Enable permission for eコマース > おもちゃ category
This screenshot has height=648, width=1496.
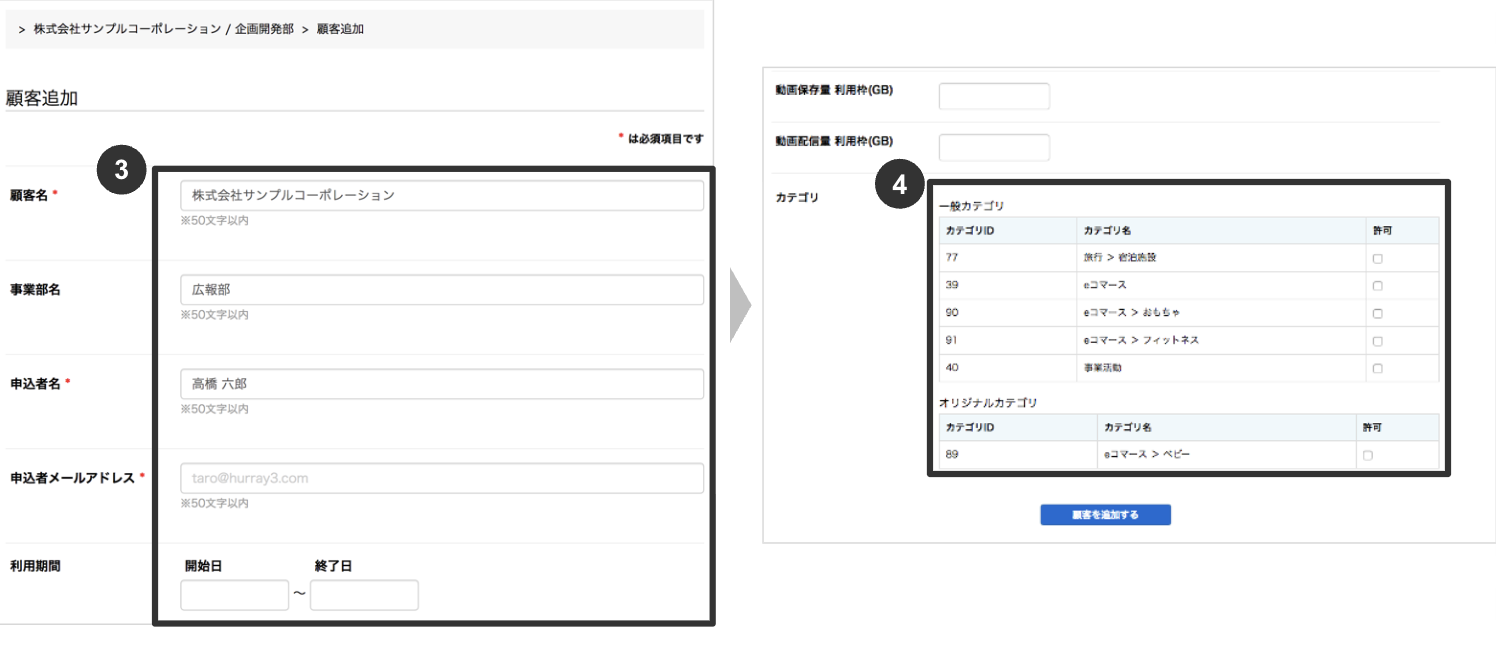tap(1378, 312)
